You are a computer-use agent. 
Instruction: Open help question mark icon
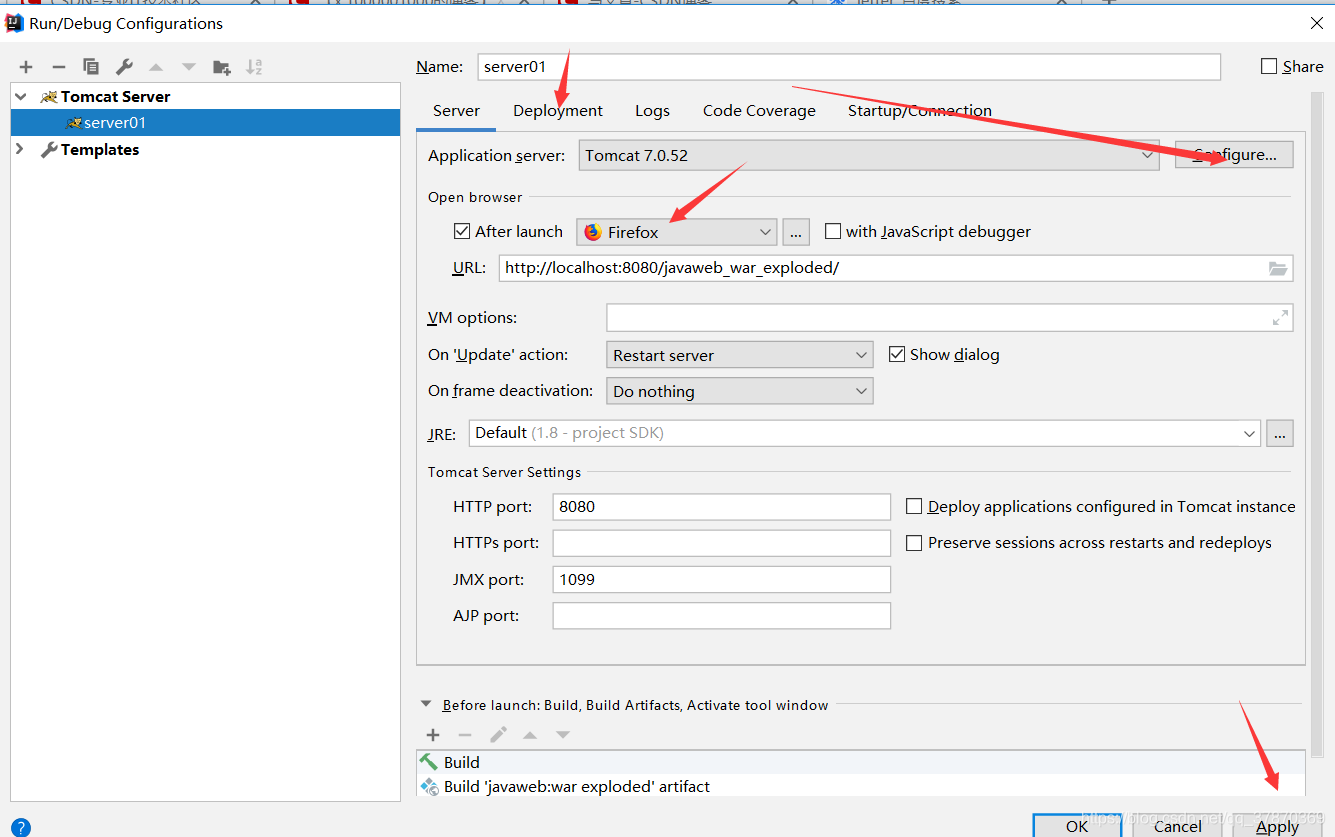coord(20,827)
